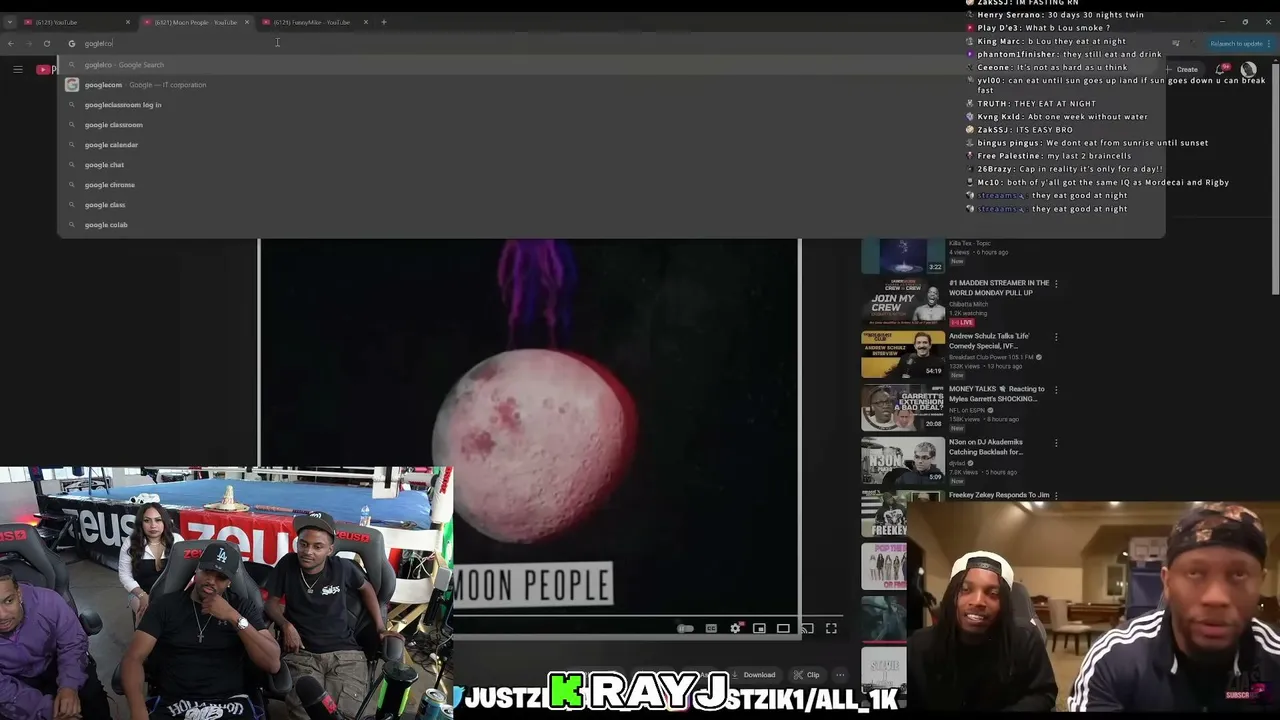Viewport: 1280px width, 720px height.
Task: Open the Madden Streamer live video thumbnail
Action: (903, 303)
